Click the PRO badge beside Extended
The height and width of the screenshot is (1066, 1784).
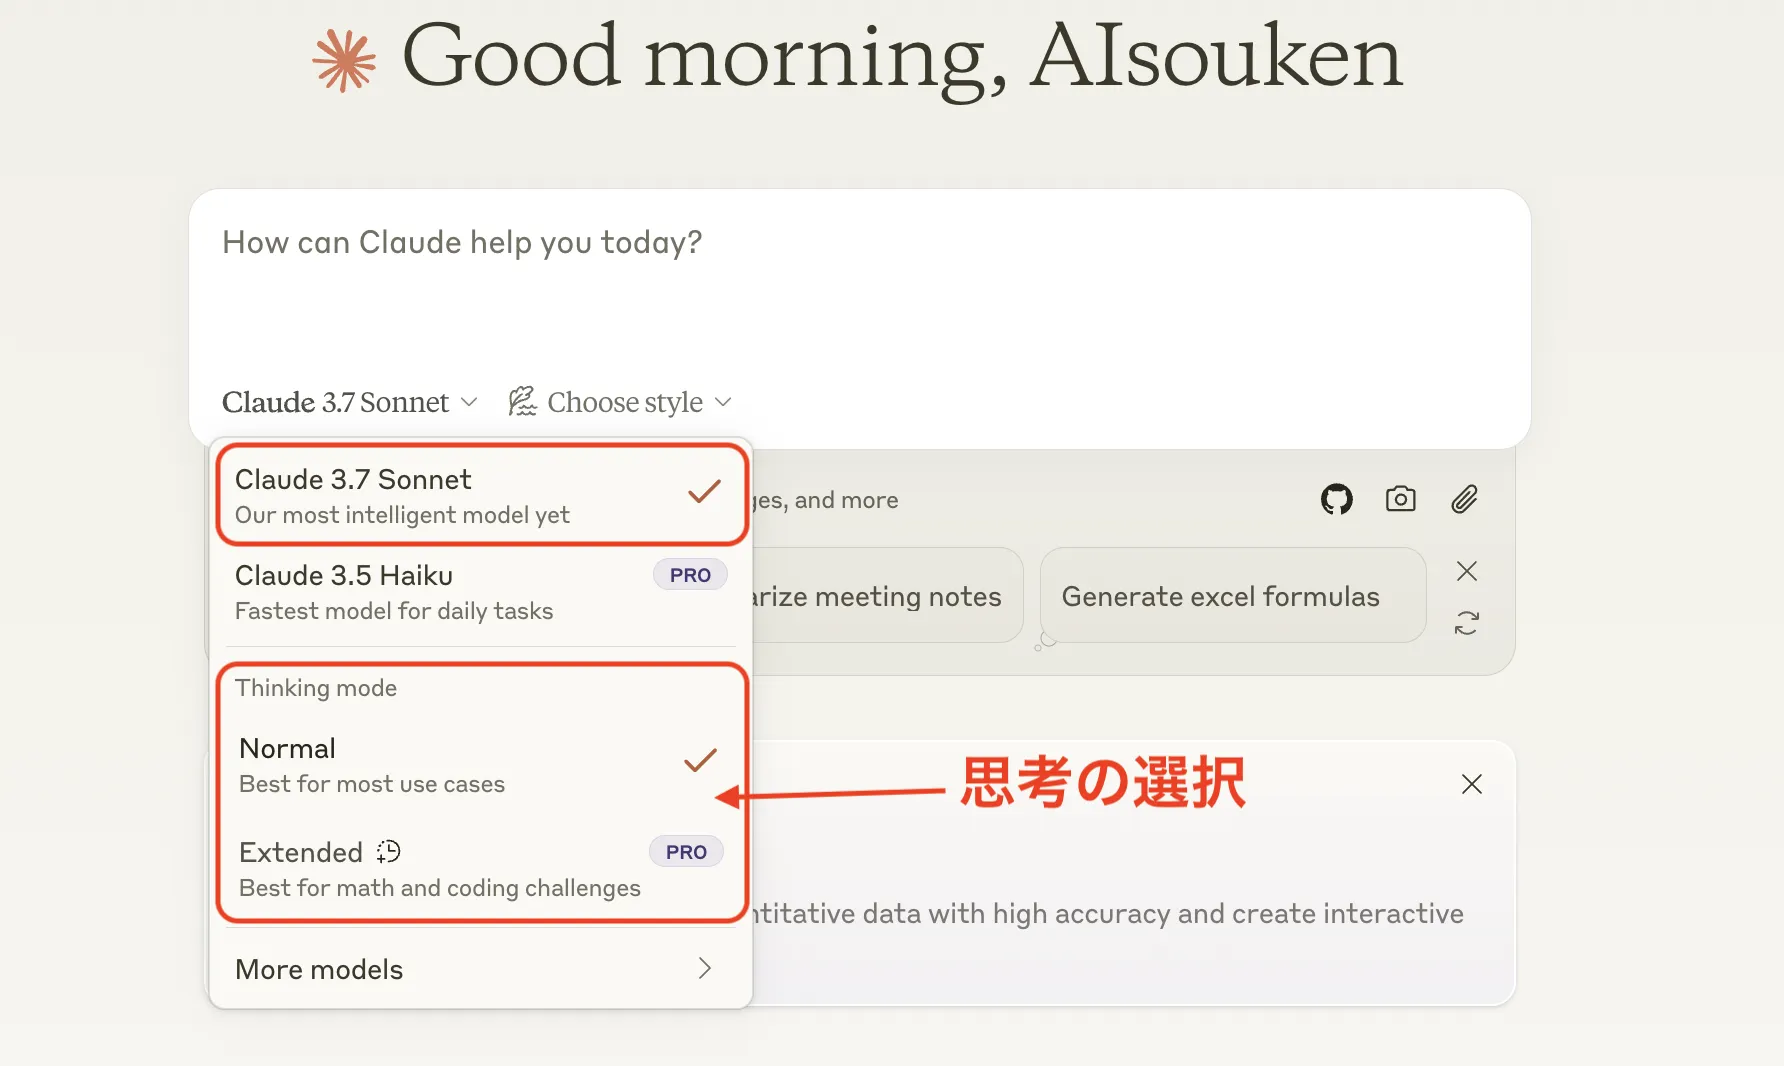pyautogui.click(x=686, y=852)
